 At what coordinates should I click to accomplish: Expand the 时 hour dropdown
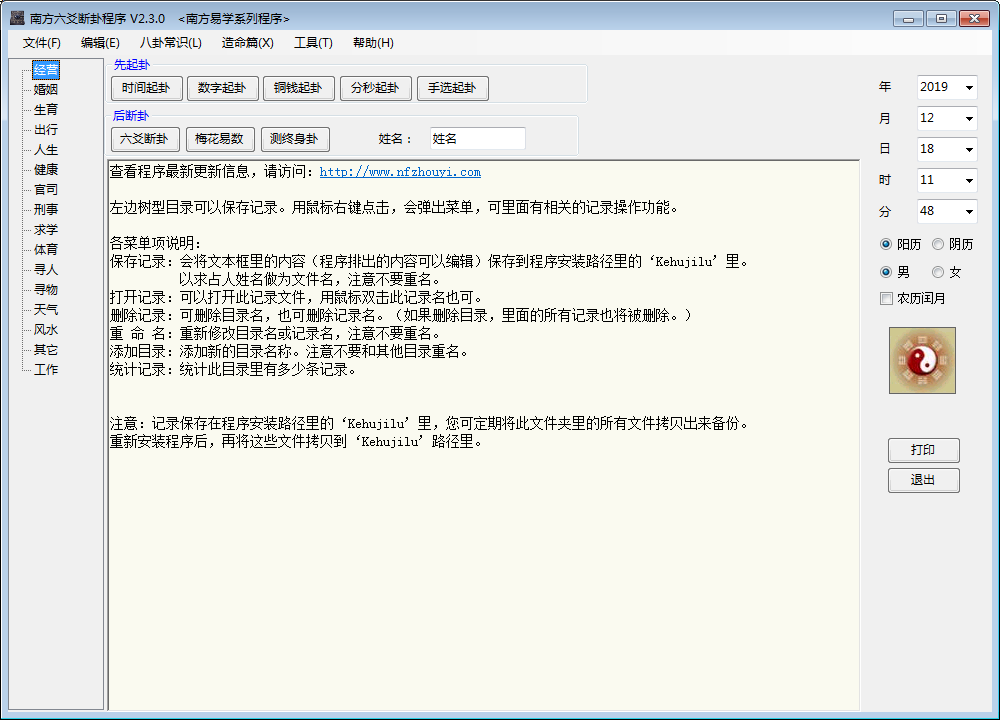pyautogui.click(x=969, y=180)
